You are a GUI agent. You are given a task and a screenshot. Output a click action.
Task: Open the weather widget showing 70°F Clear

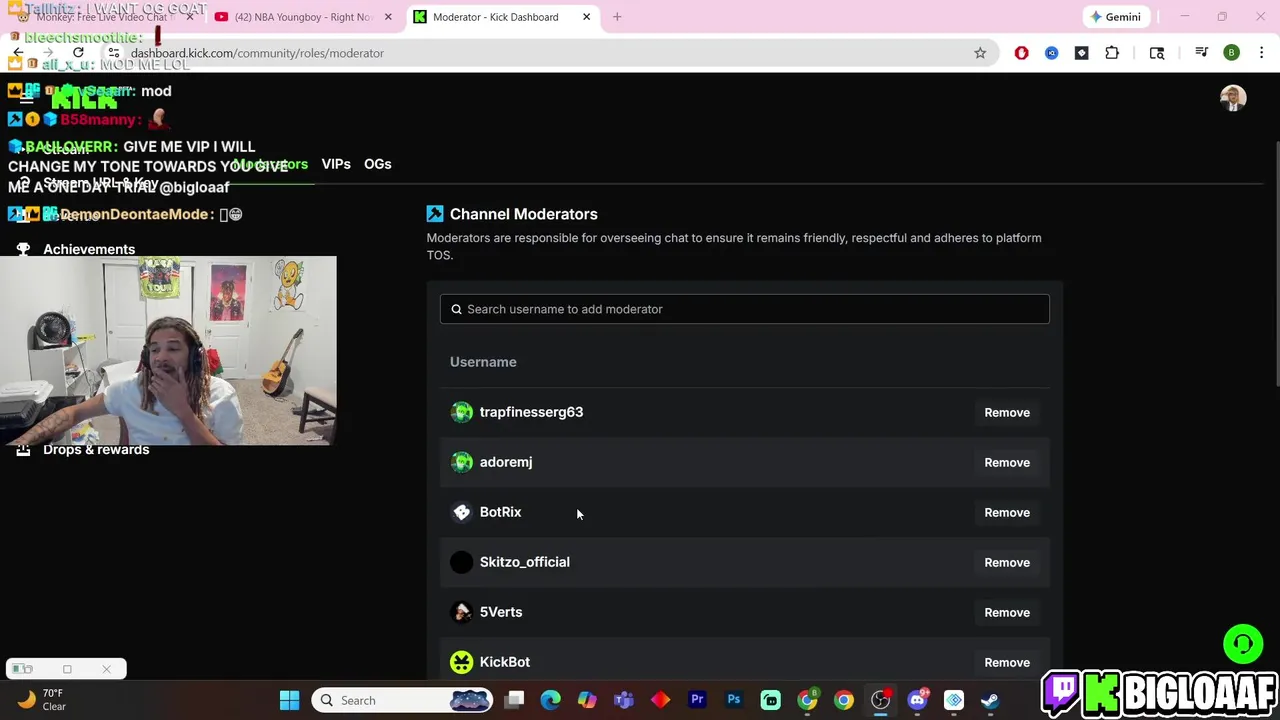(x=42, y=700)
